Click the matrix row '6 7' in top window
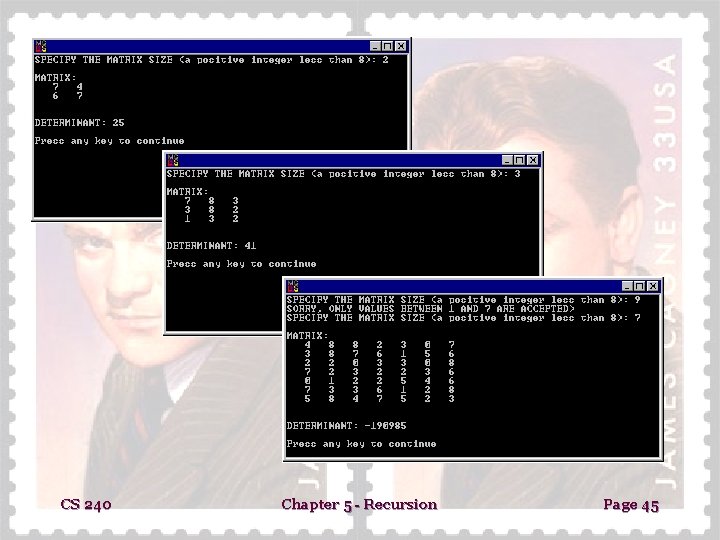The height and width of the screenshot is (540, 720). point(68,96)
